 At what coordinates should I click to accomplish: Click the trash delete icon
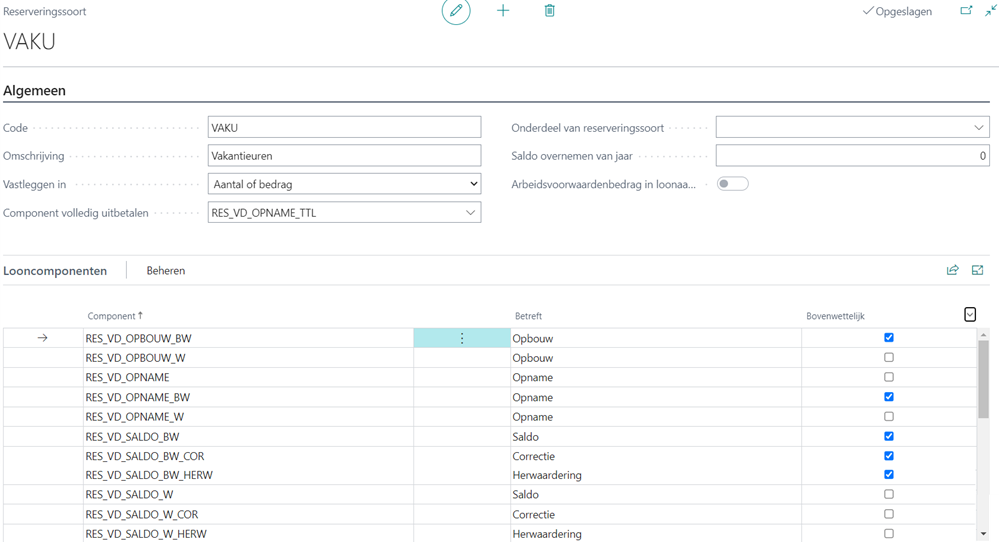(549, 11)
